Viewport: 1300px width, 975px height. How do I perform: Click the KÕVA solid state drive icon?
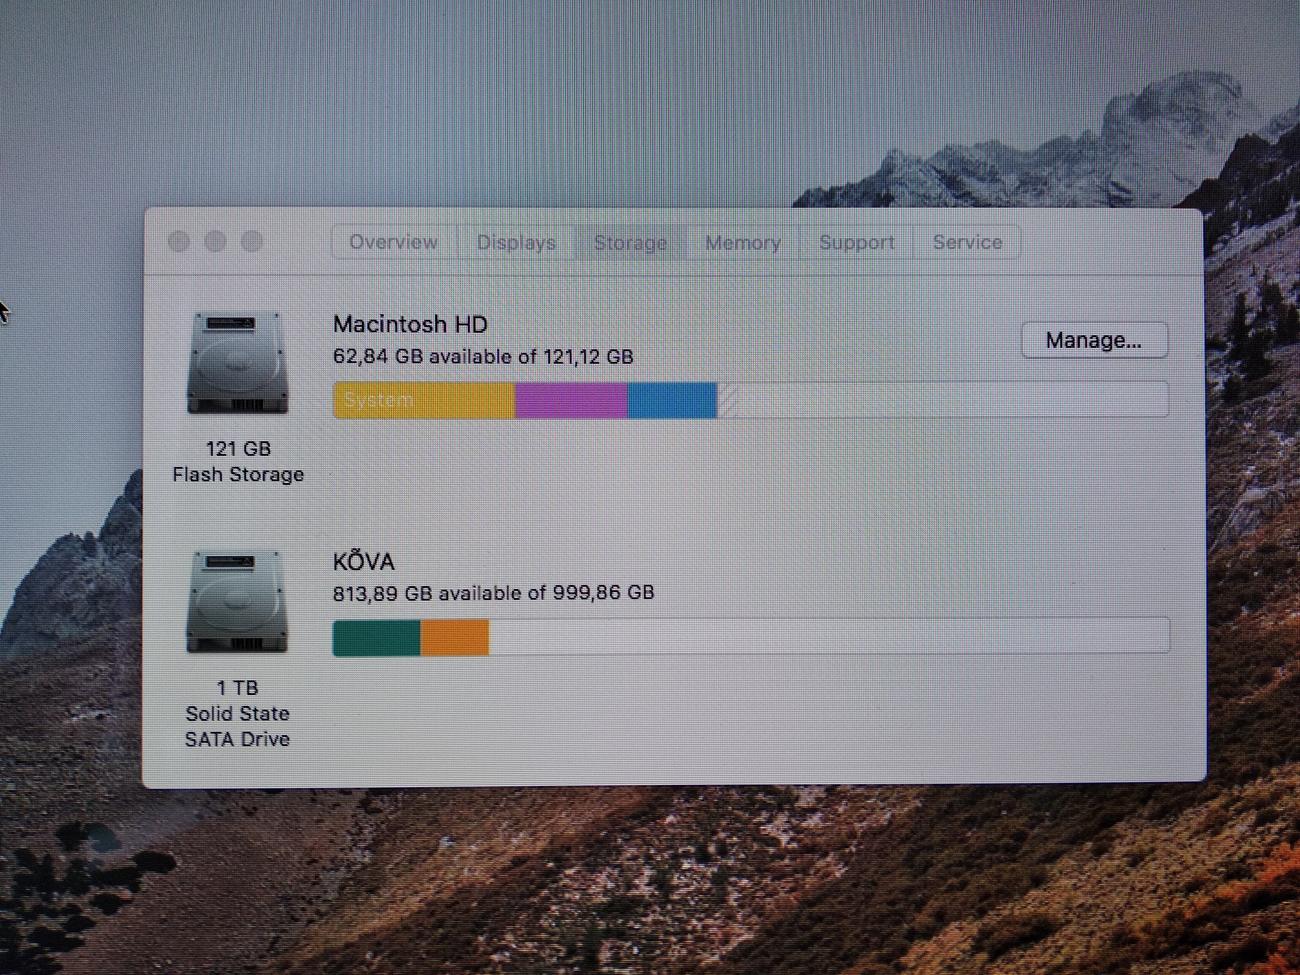pos(237,601)
